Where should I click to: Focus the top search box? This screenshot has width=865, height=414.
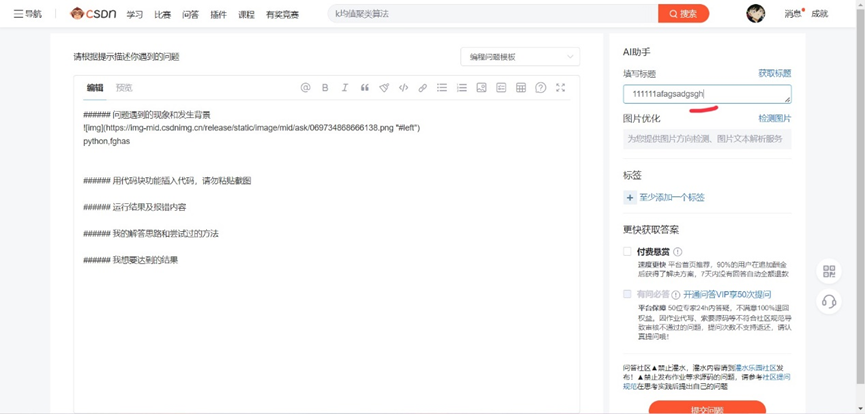[493, 14]
